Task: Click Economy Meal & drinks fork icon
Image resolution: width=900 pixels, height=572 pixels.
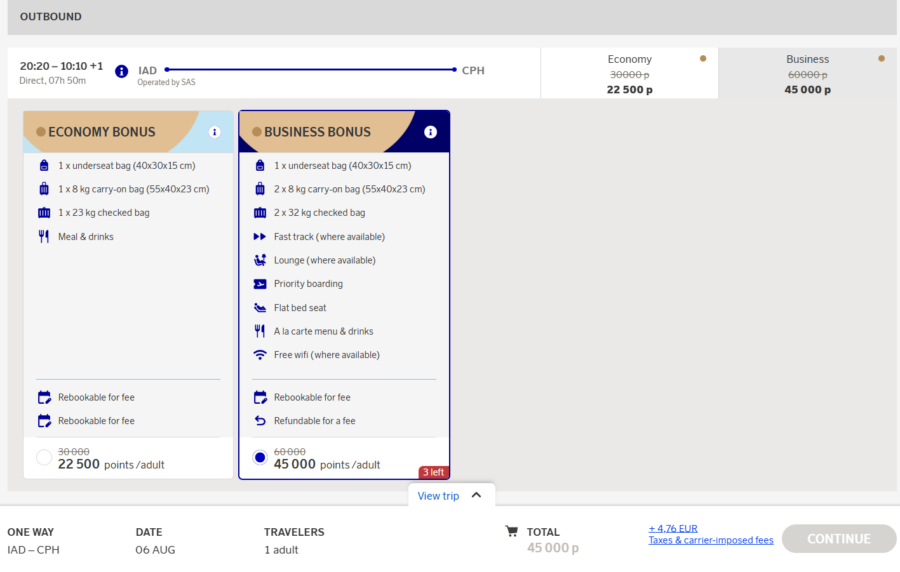Action: click(44, 236)
